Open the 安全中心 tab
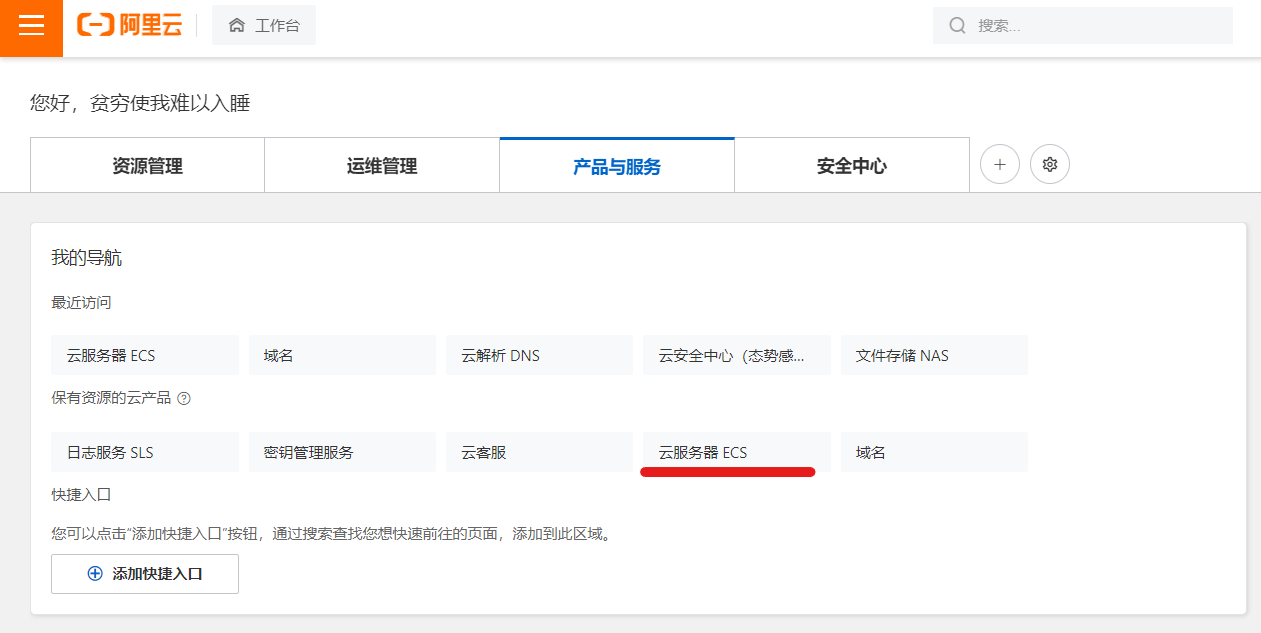Viewport: 1261px width, 633px height. click(852, 166)
